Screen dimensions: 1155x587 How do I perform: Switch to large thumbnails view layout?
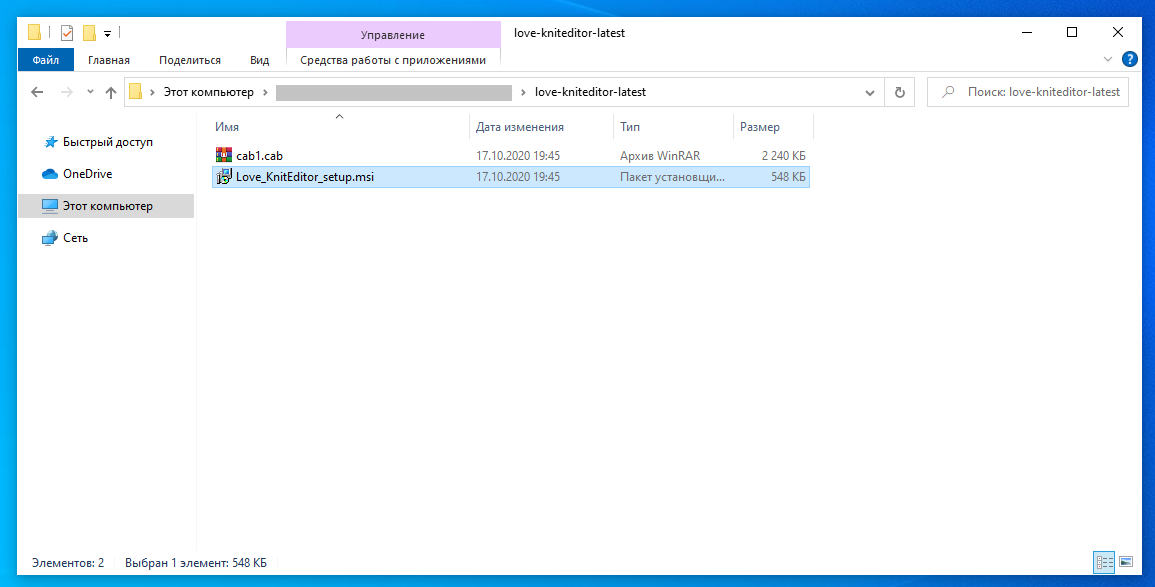(x=1126, y=563)
